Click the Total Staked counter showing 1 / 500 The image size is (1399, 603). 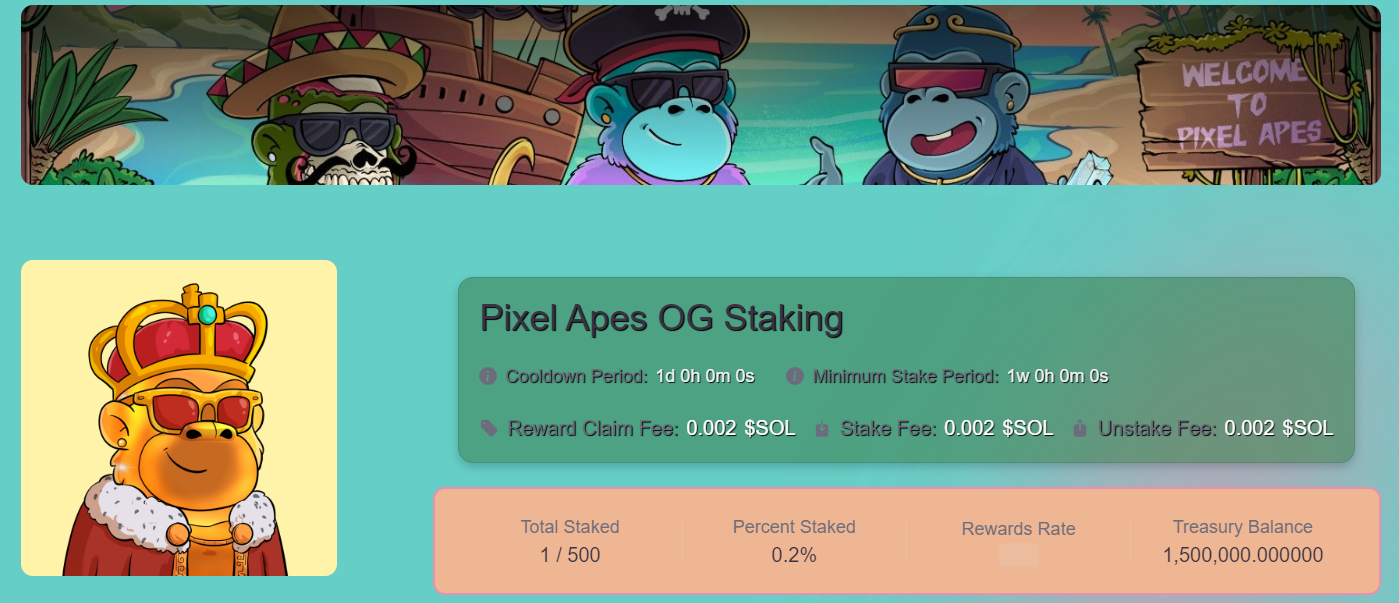[570, 556]
